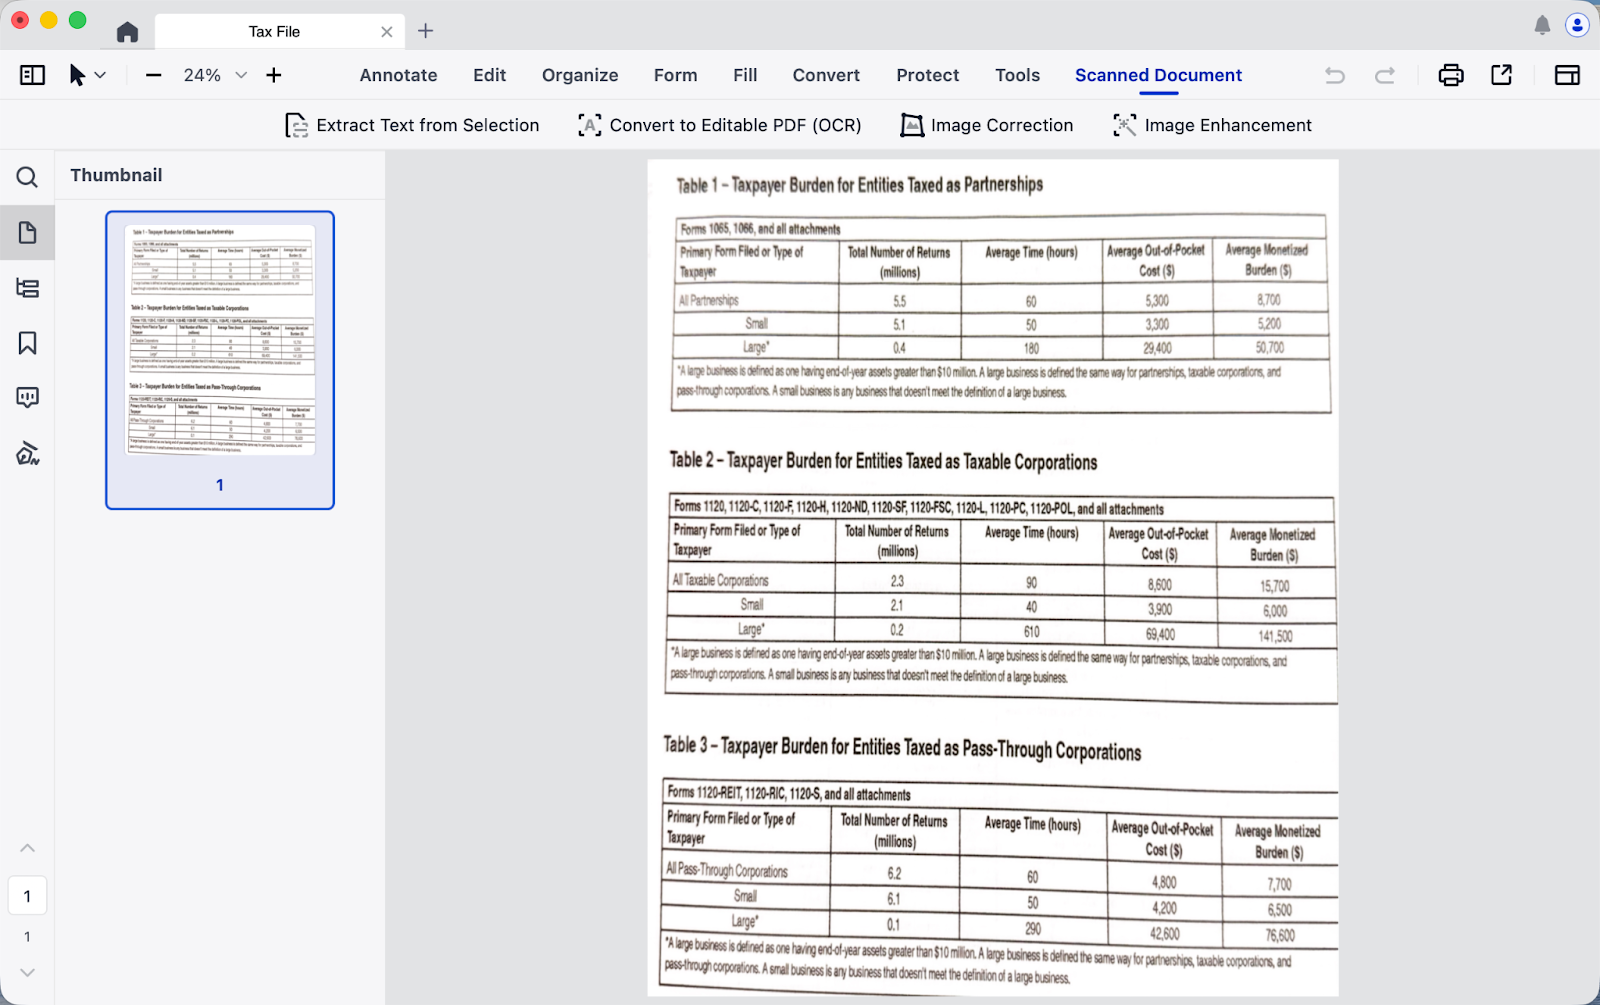Open the bookmarks panel in the sidebar

coord(27,343)
